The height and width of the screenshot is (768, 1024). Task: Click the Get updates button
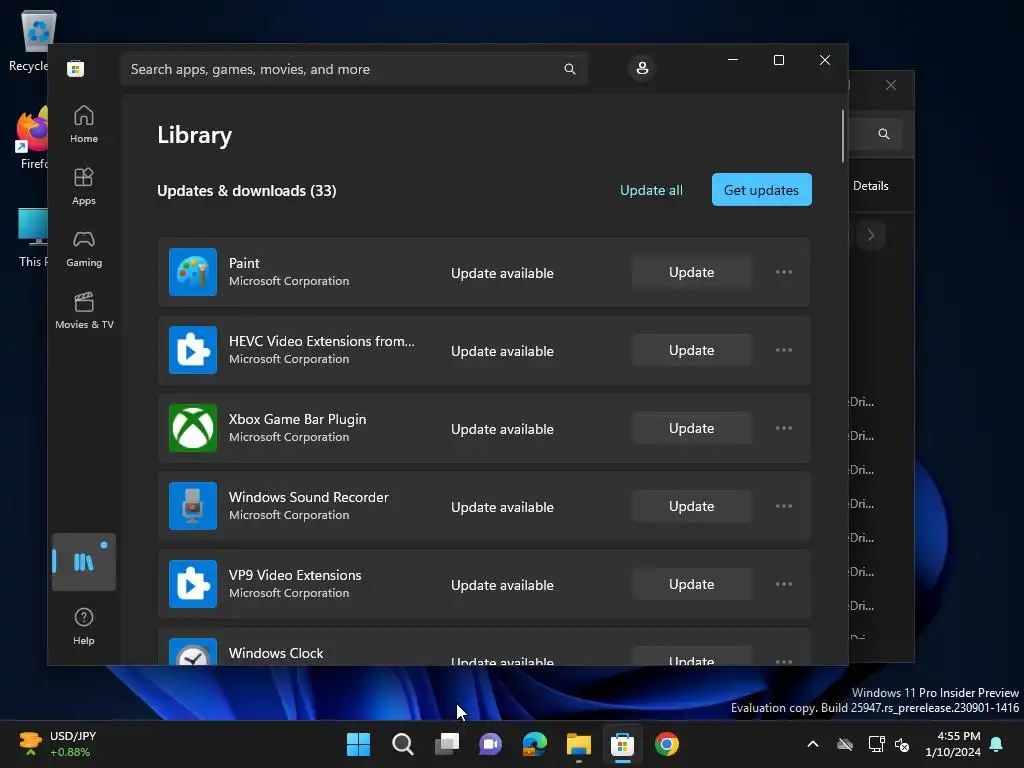click(x=761, y=189)
